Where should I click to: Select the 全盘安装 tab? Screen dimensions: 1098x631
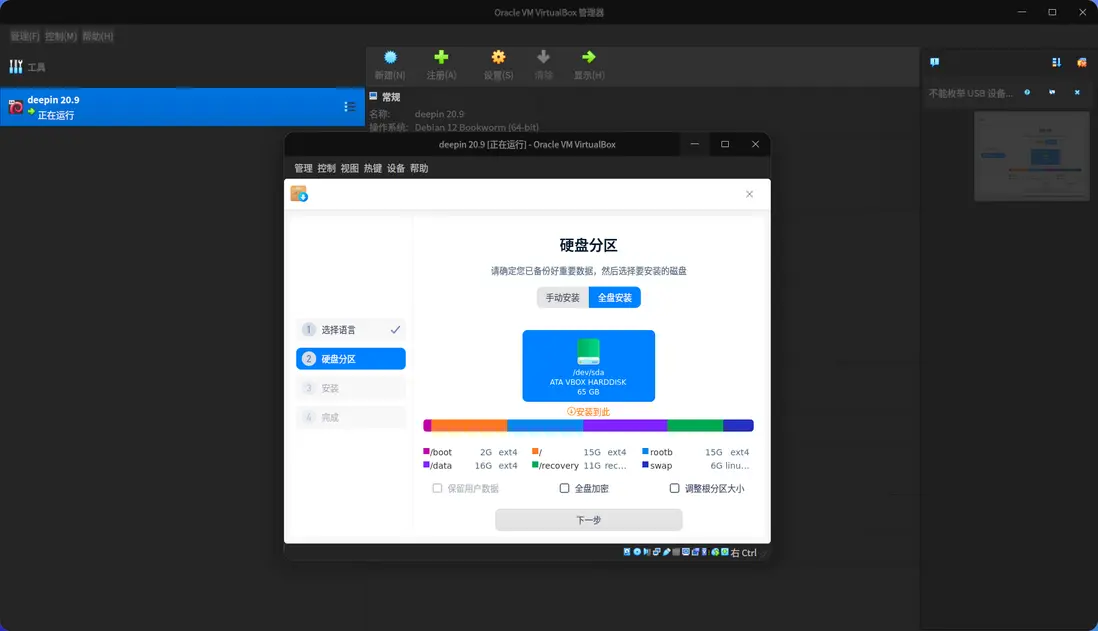(x=615, y=298)
